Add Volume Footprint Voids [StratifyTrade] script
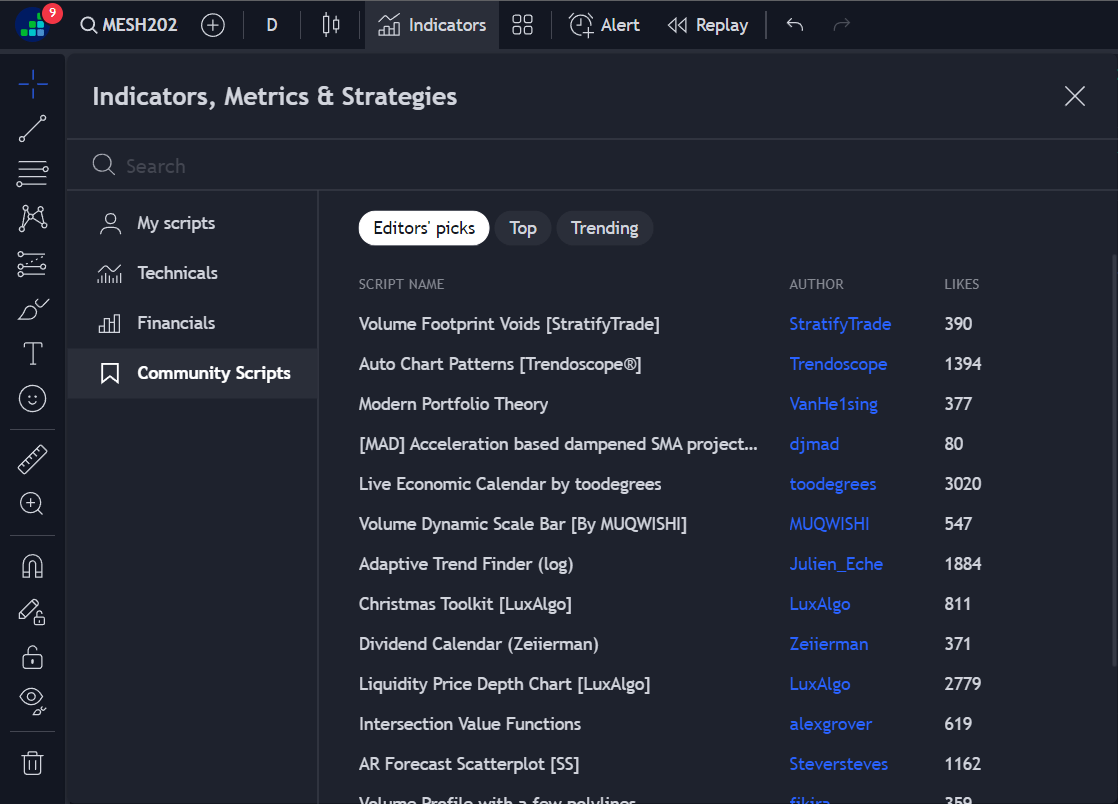This screenshot has height=804, width=1118. (509, 324)
